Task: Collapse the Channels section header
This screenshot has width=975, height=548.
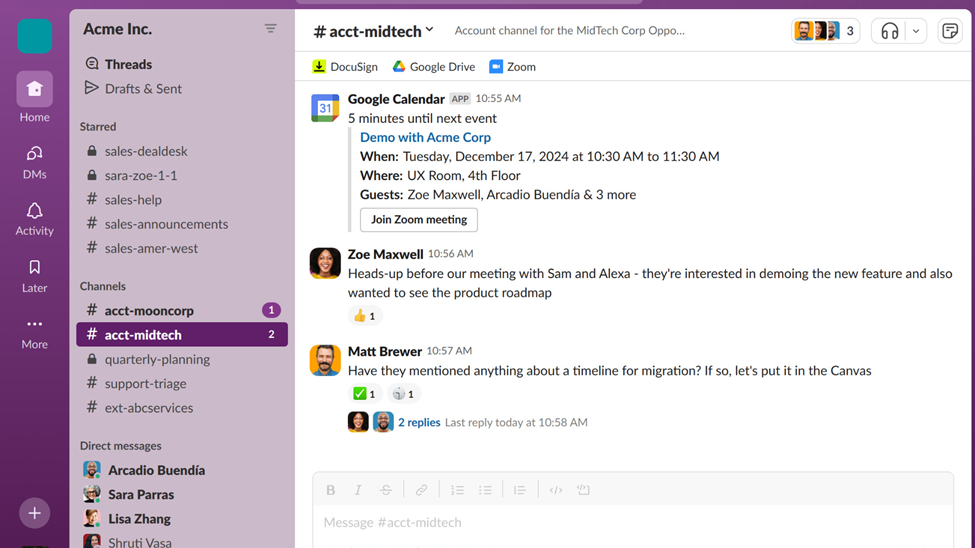Action: click(103, 286)
